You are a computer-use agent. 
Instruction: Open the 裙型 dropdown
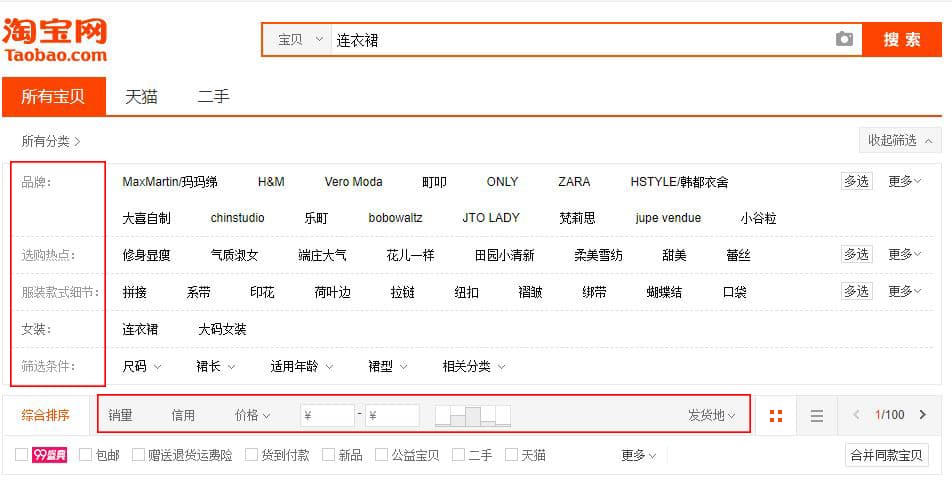(x=387, y=367)
